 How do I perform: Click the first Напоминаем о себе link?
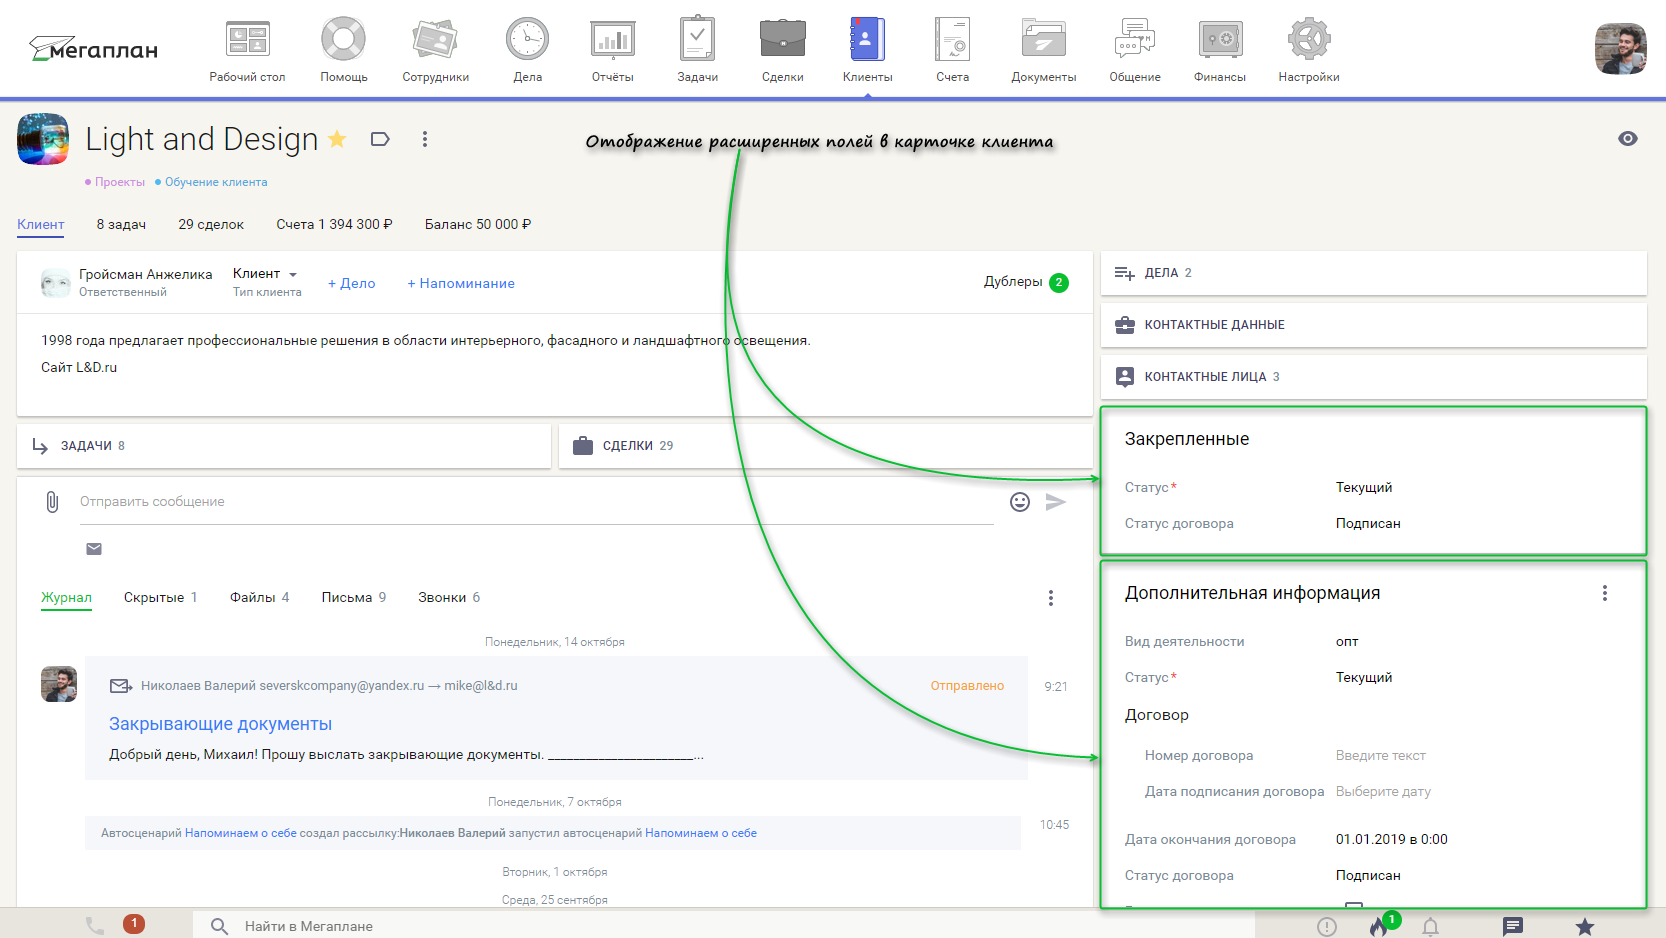point(240,833)
